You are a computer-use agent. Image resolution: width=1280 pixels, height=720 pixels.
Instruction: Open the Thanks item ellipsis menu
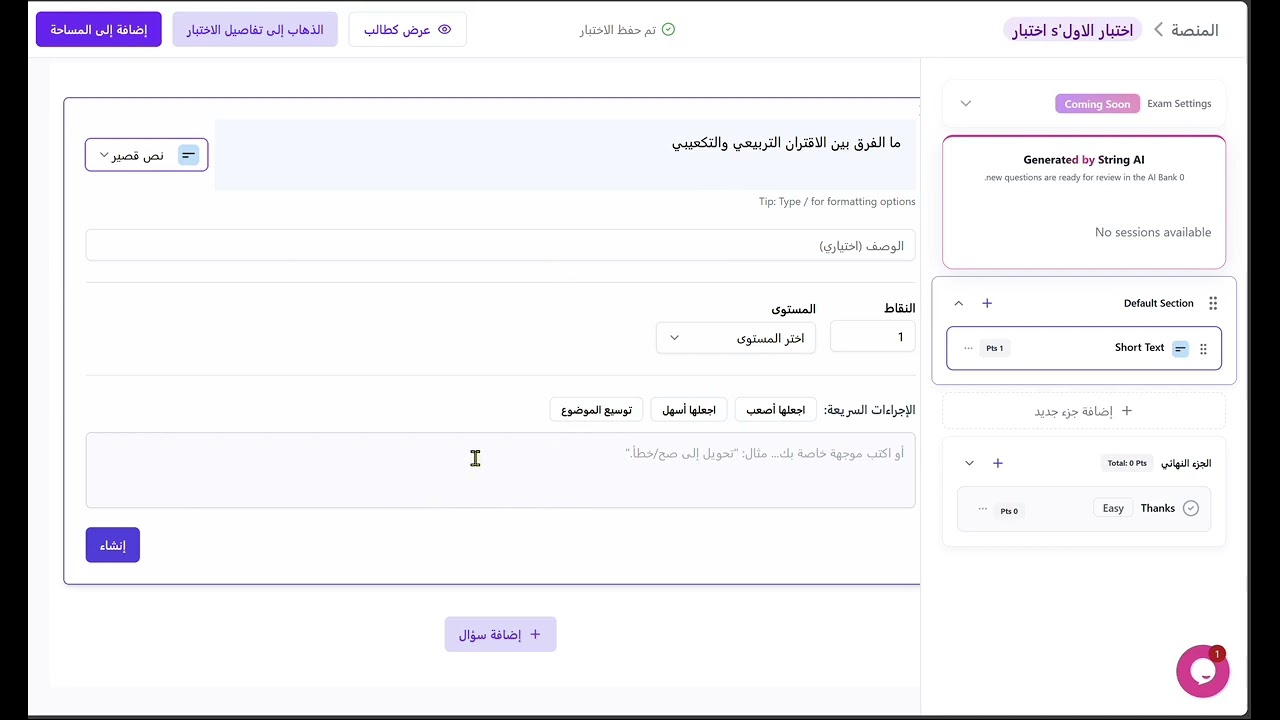pos(982,508)
